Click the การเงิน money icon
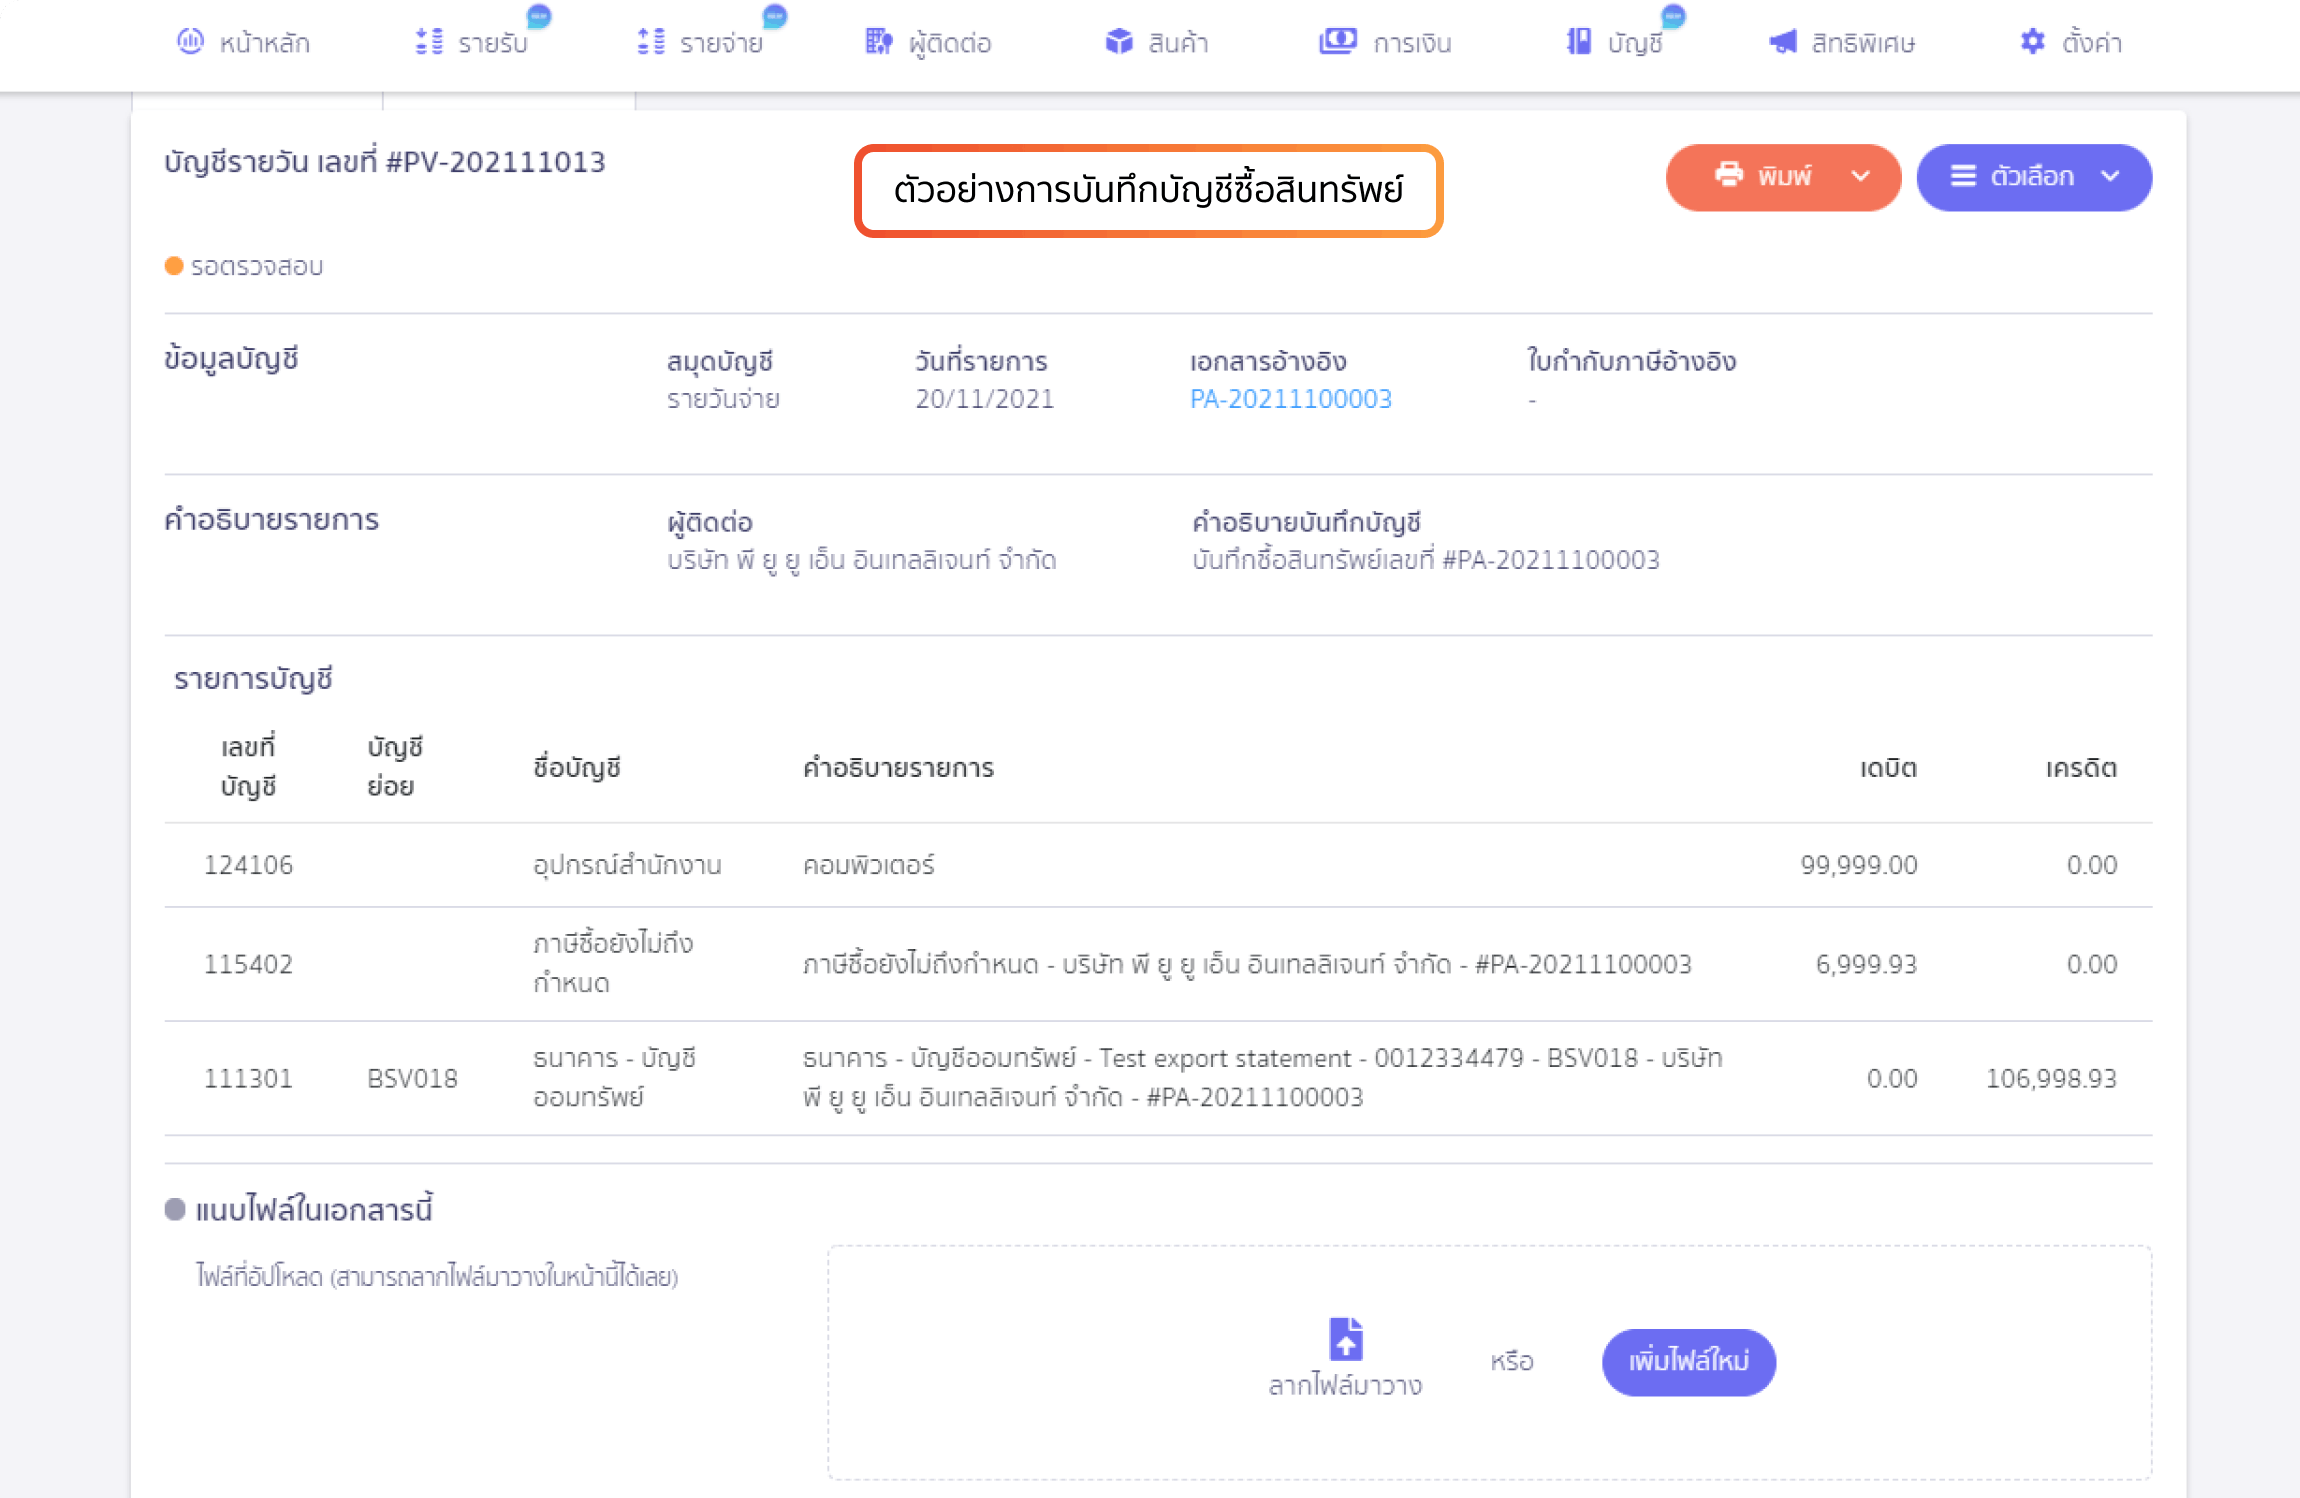The image size is (2300, 1498). [x=1337, y=42]
